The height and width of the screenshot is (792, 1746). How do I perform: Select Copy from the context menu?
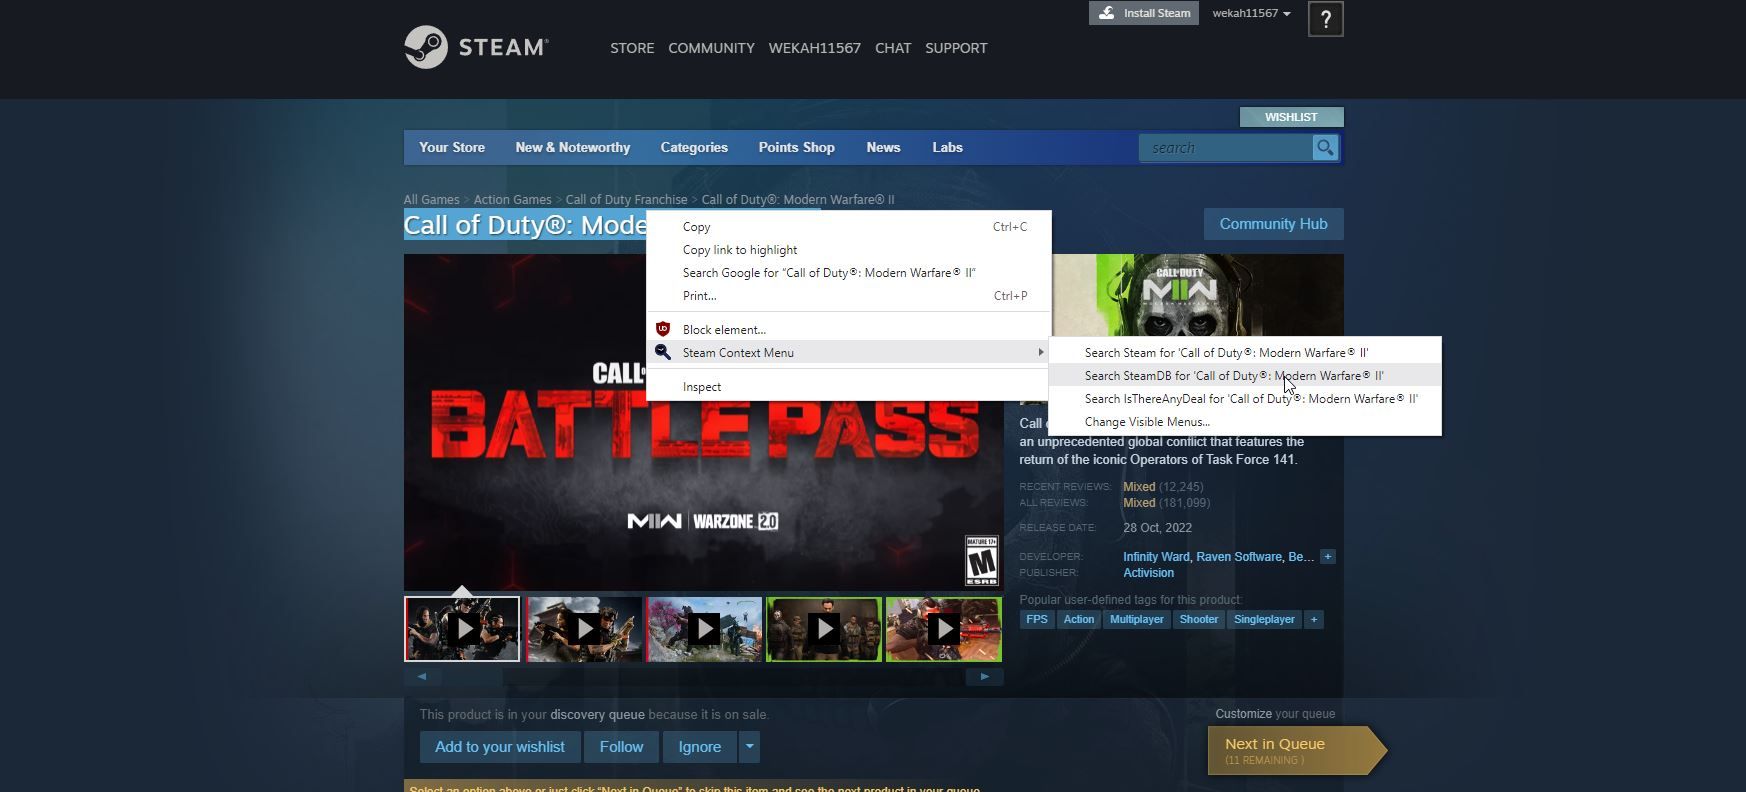click(x=849, y=227)
